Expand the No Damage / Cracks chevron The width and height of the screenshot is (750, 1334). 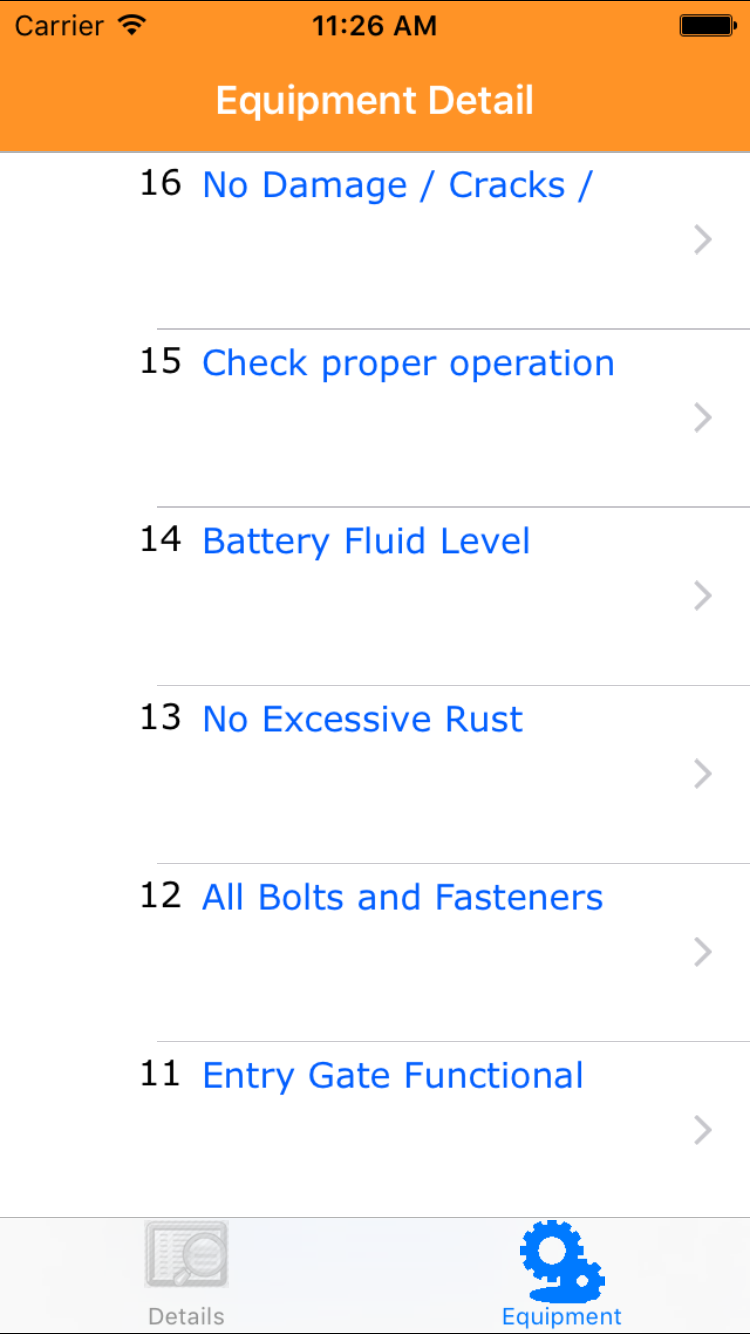coord(703,240)
